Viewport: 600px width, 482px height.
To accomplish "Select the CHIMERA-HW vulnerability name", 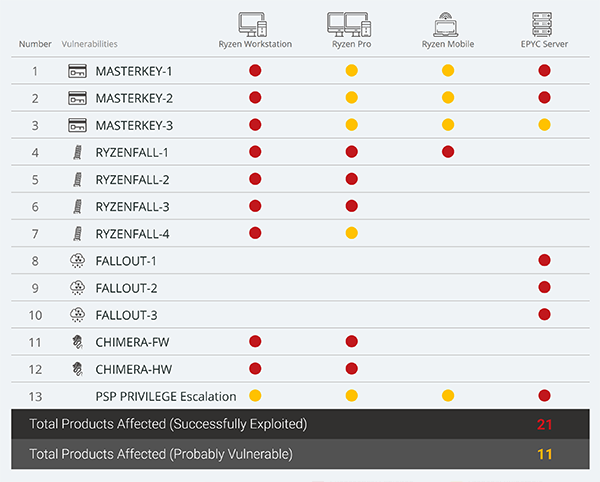I will [134, 370].
